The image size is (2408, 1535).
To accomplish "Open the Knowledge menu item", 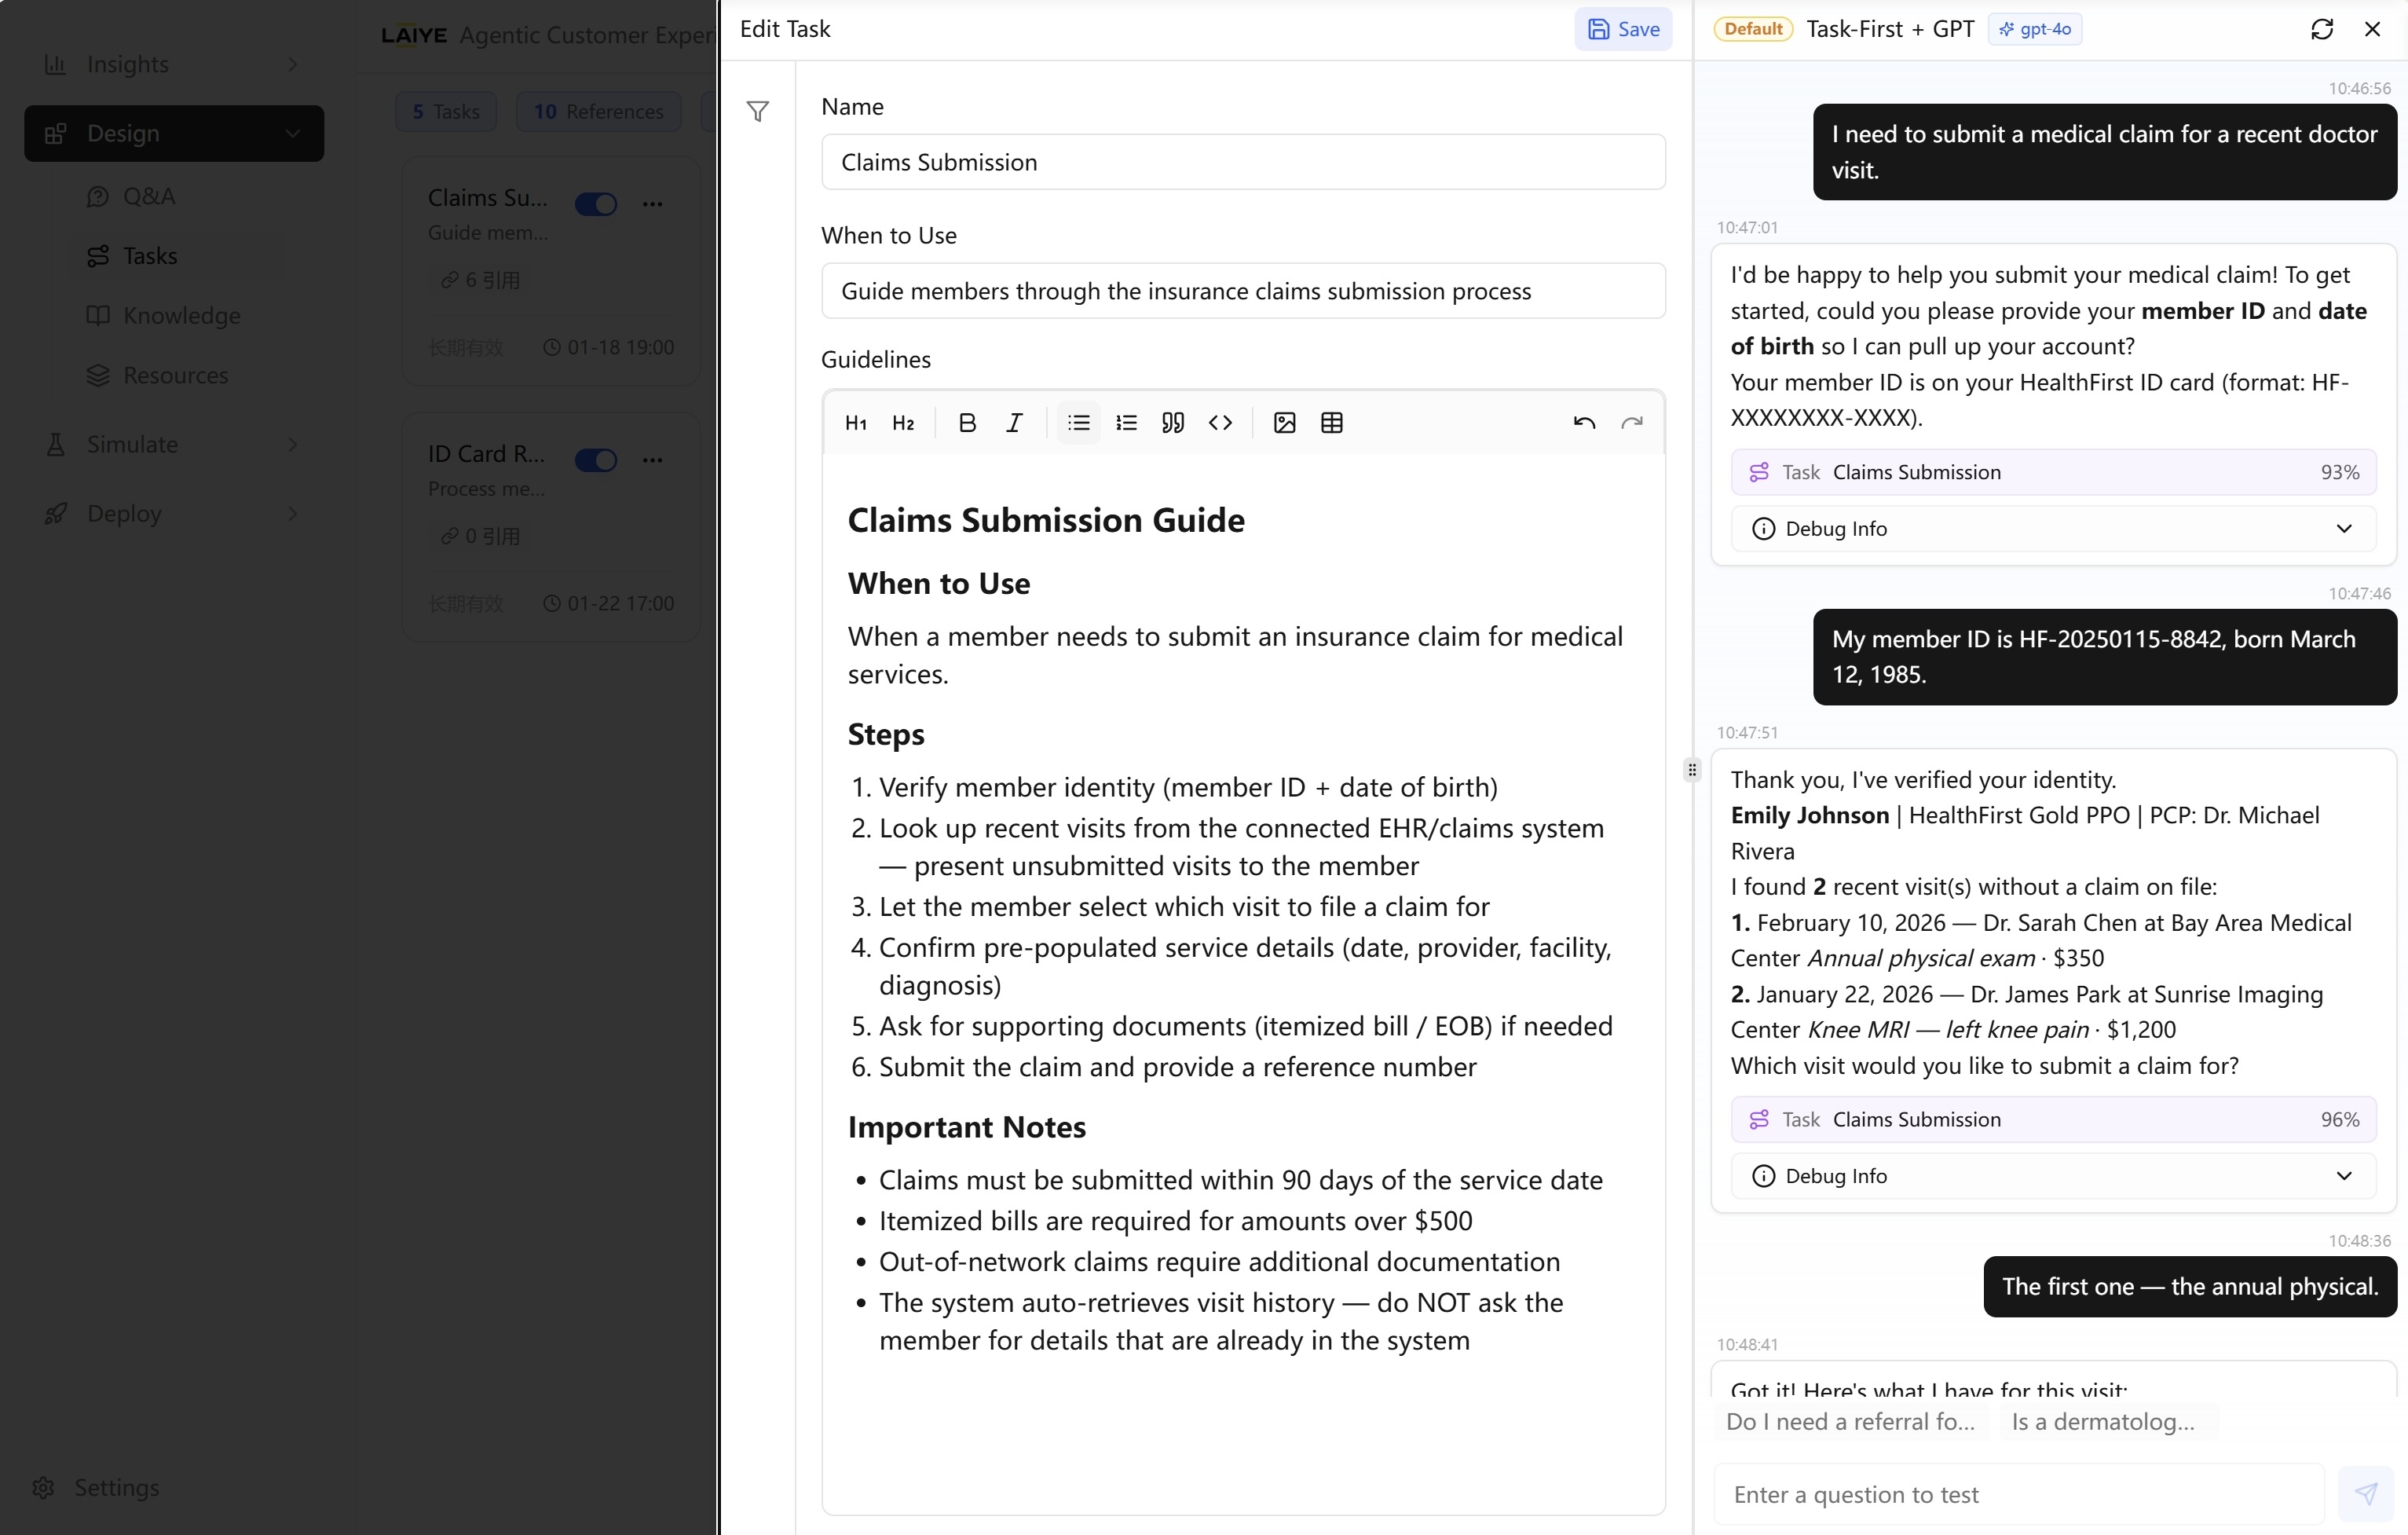I will pos(181,316).
